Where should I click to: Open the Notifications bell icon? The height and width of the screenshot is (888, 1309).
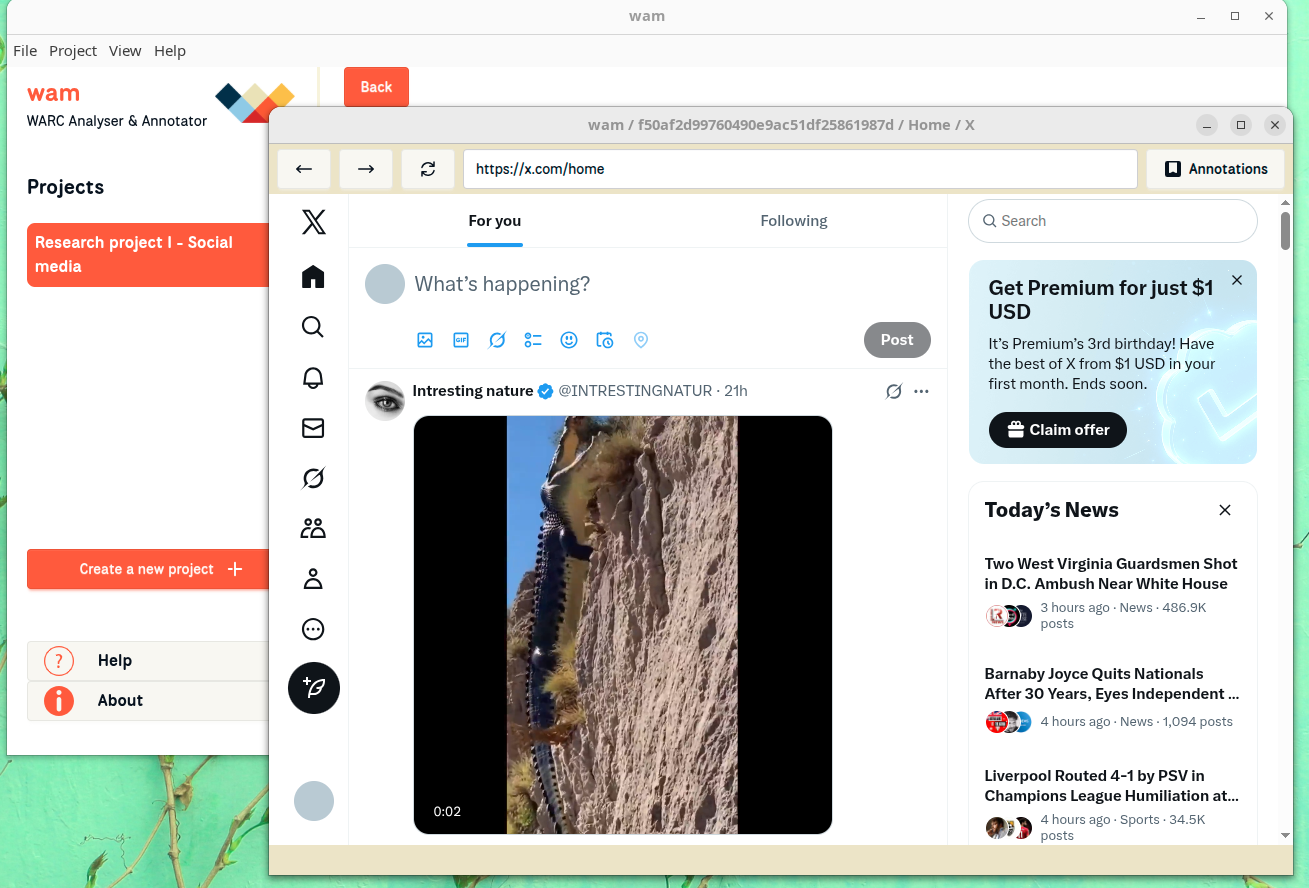tap(313, 377)
